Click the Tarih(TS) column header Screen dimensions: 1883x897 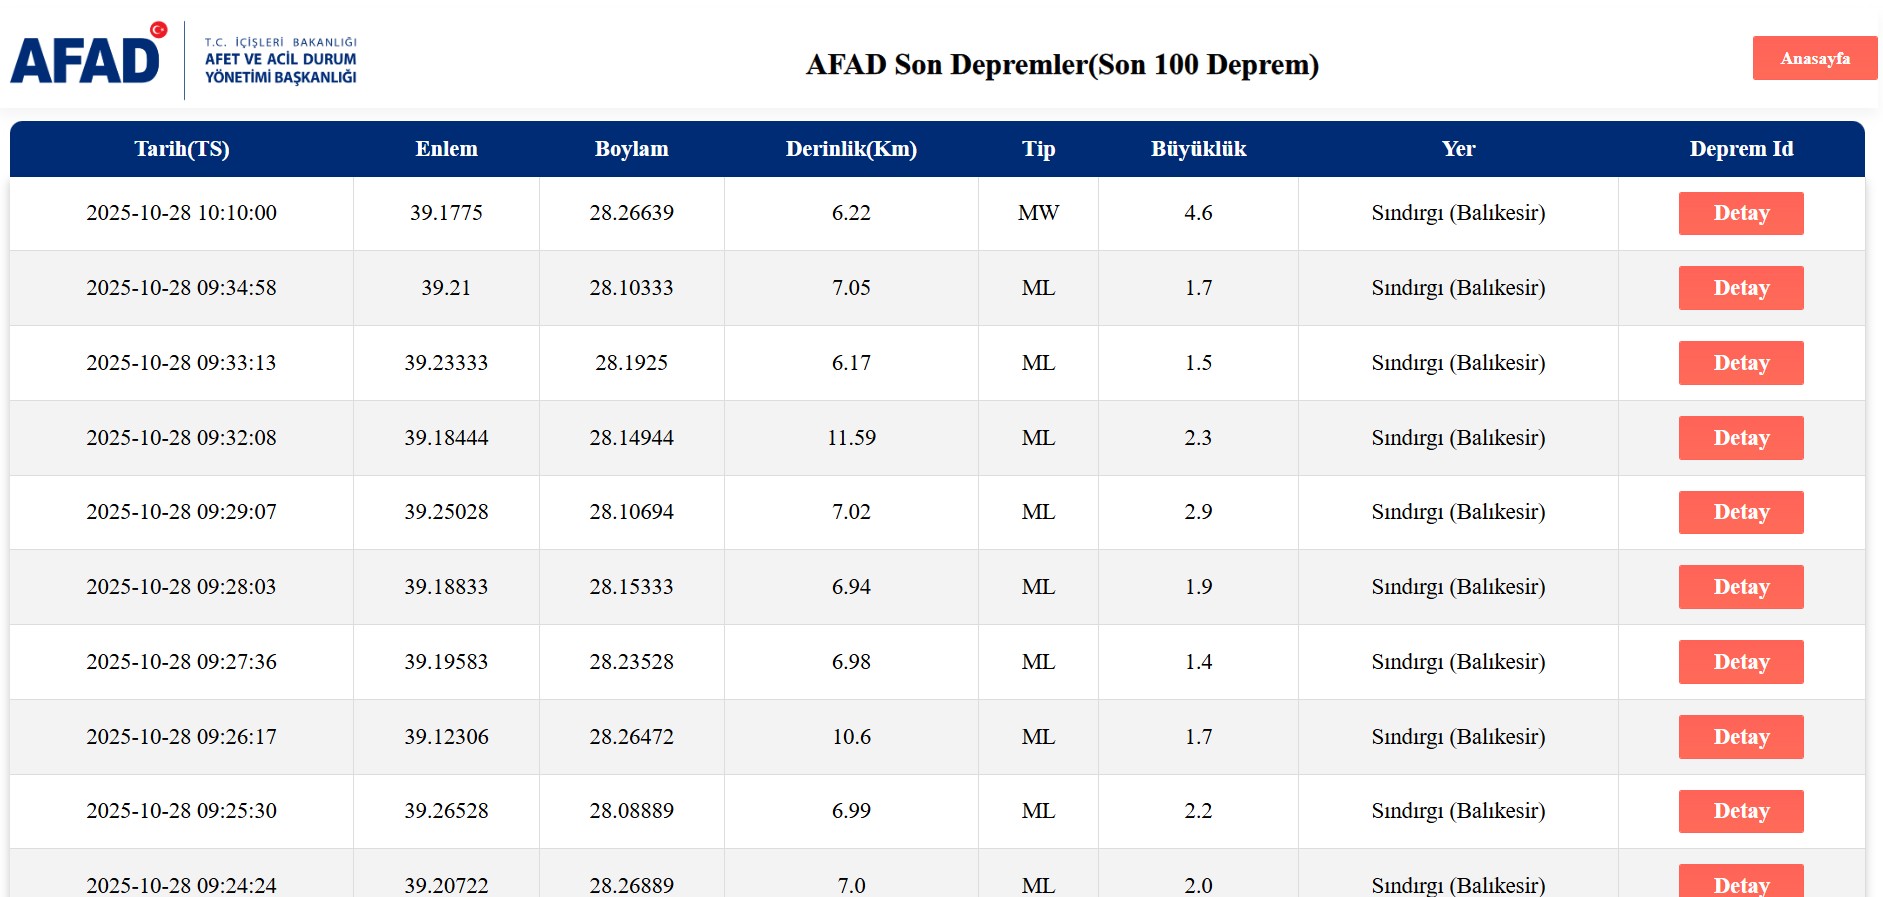coord(182,149)
